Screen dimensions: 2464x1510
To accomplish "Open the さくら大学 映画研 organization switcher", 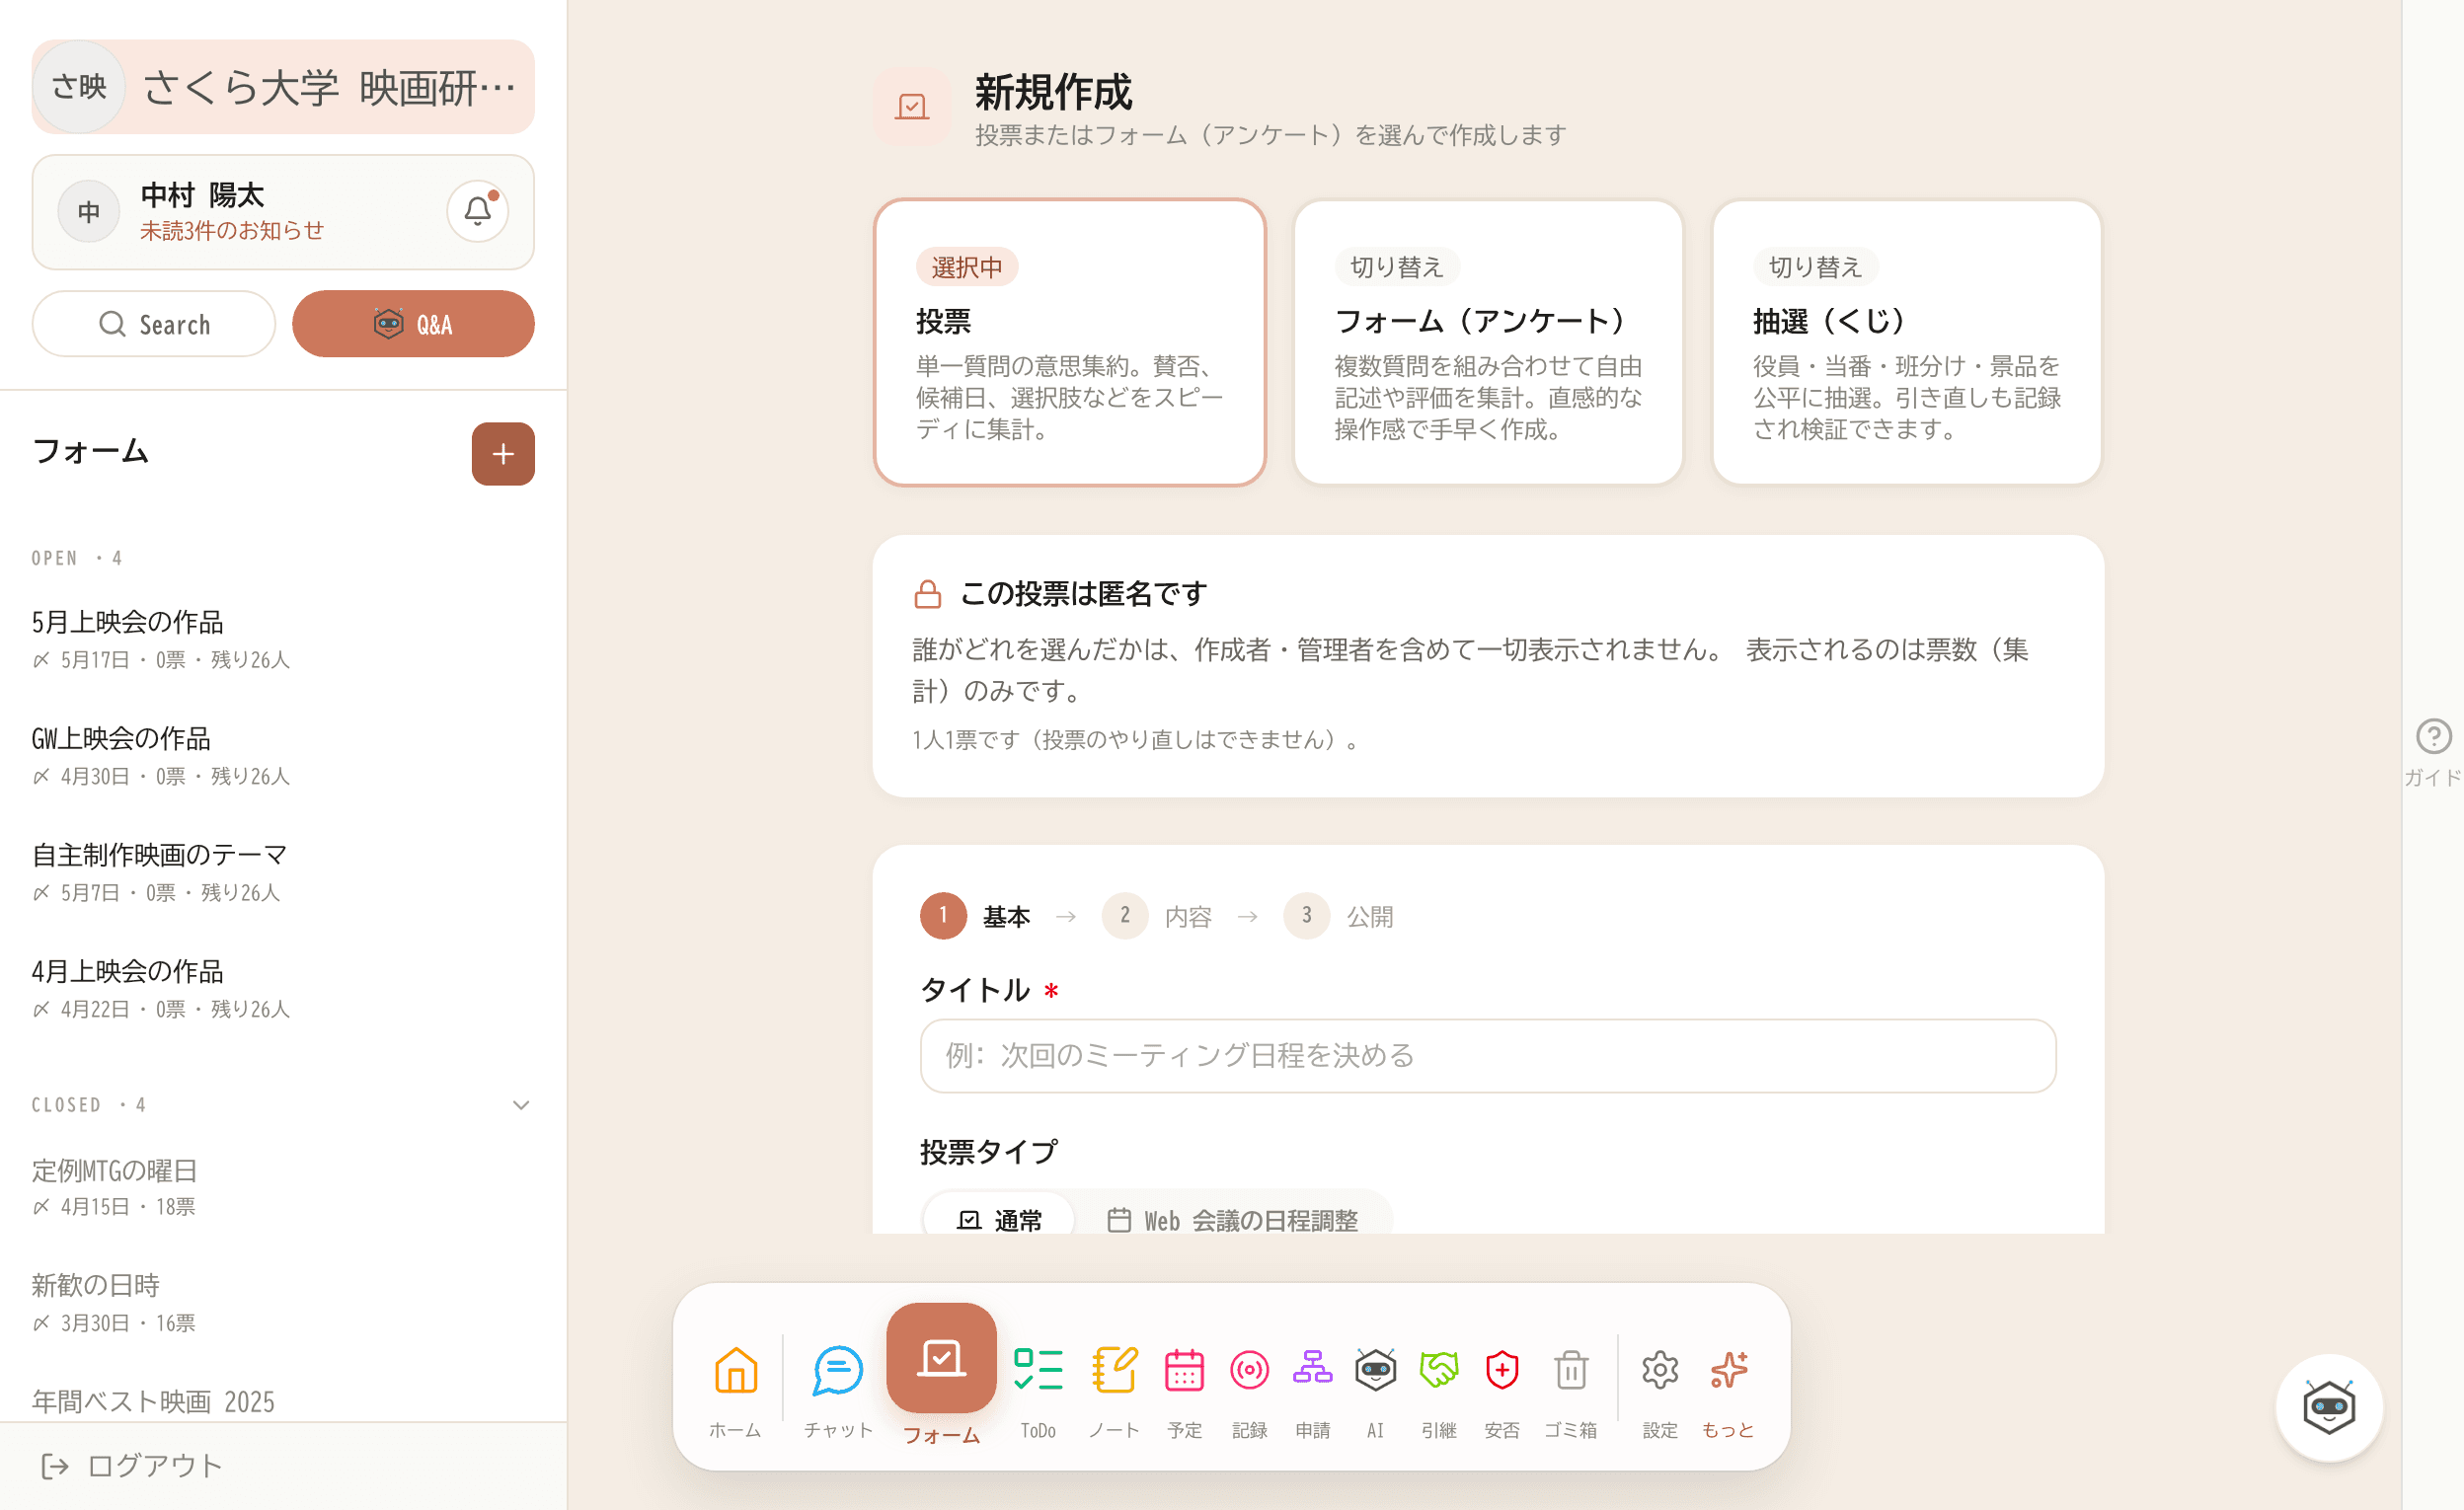I will coord(283,87).
